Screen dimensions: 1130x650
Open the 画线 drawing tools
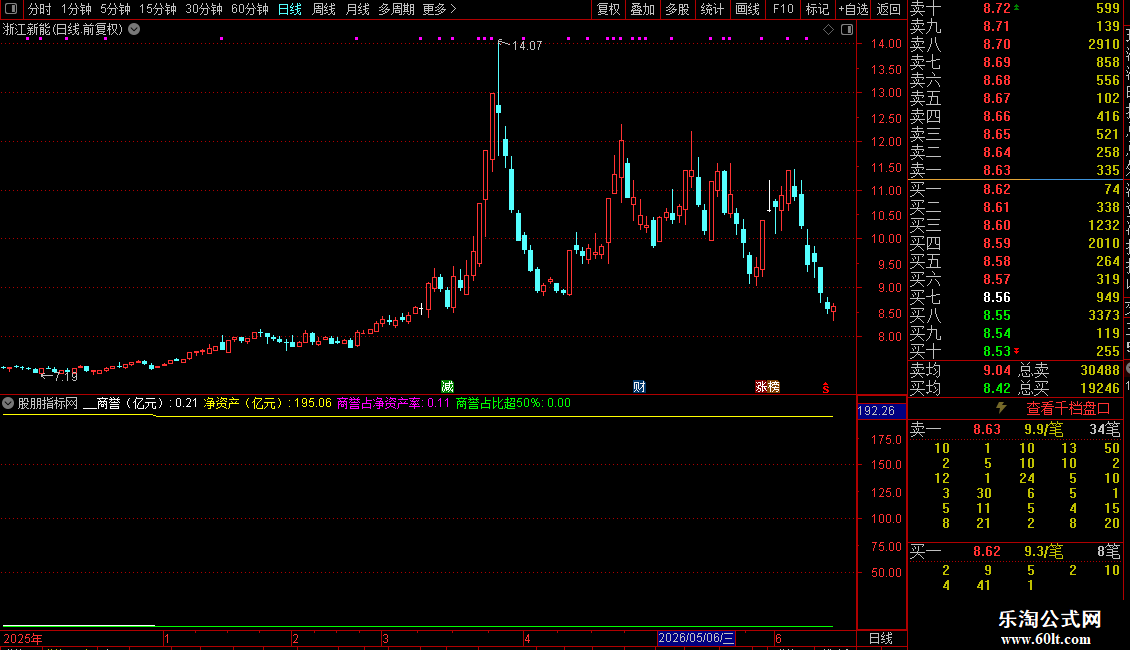[747, 9]
